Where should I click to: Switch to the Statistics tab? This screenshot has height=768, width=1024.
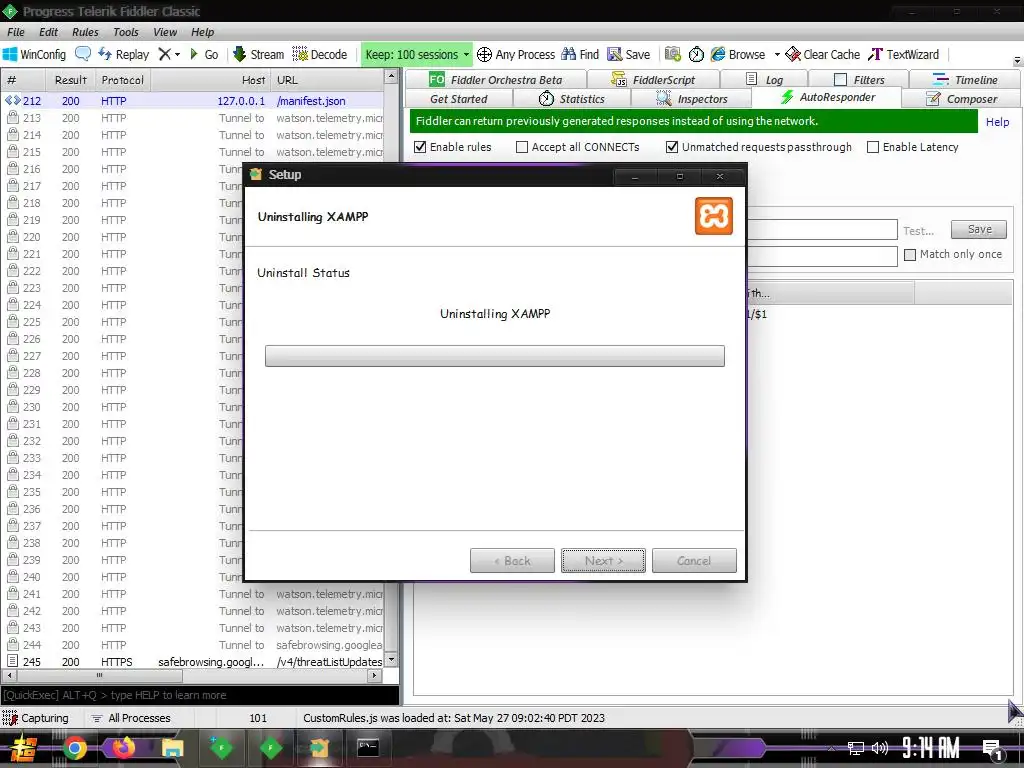[x=571, y=99]
